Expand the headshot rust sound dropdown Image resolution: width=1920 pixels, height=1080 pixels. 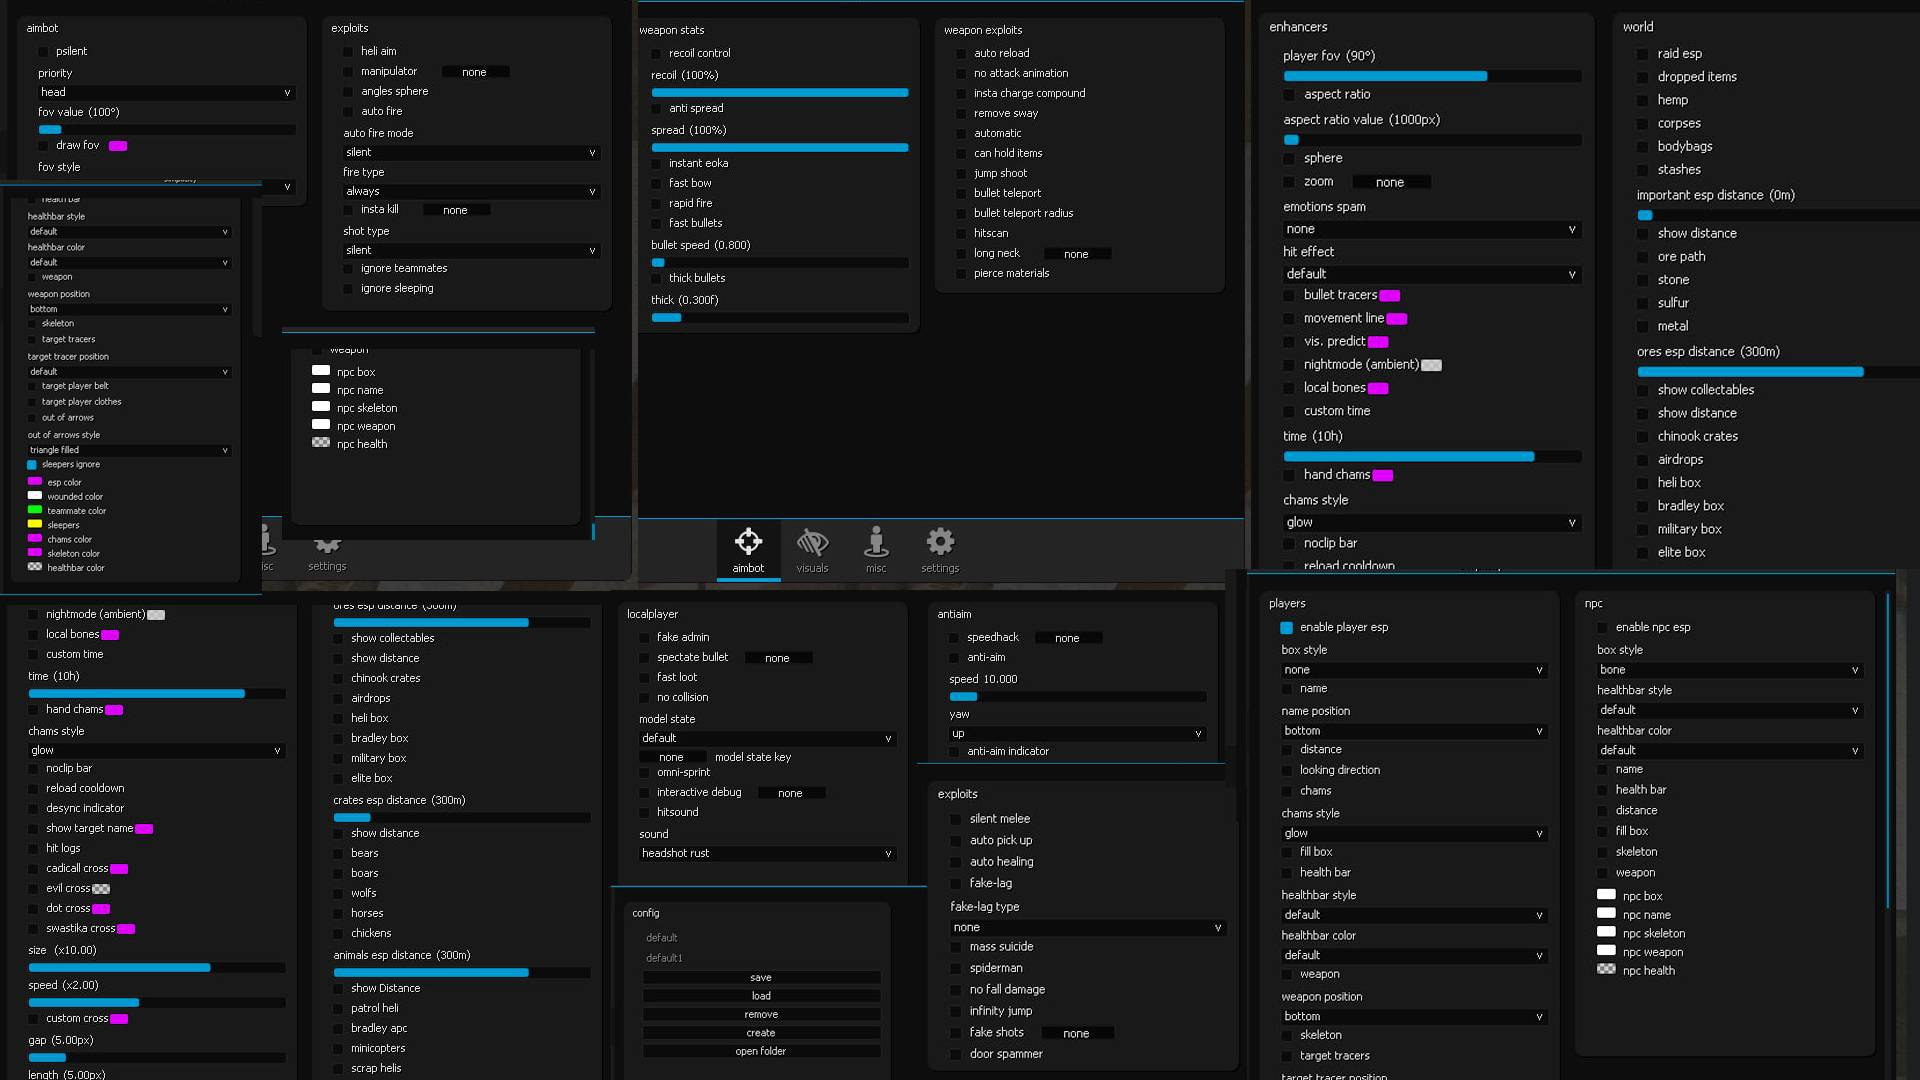click(x=767, y=854)
